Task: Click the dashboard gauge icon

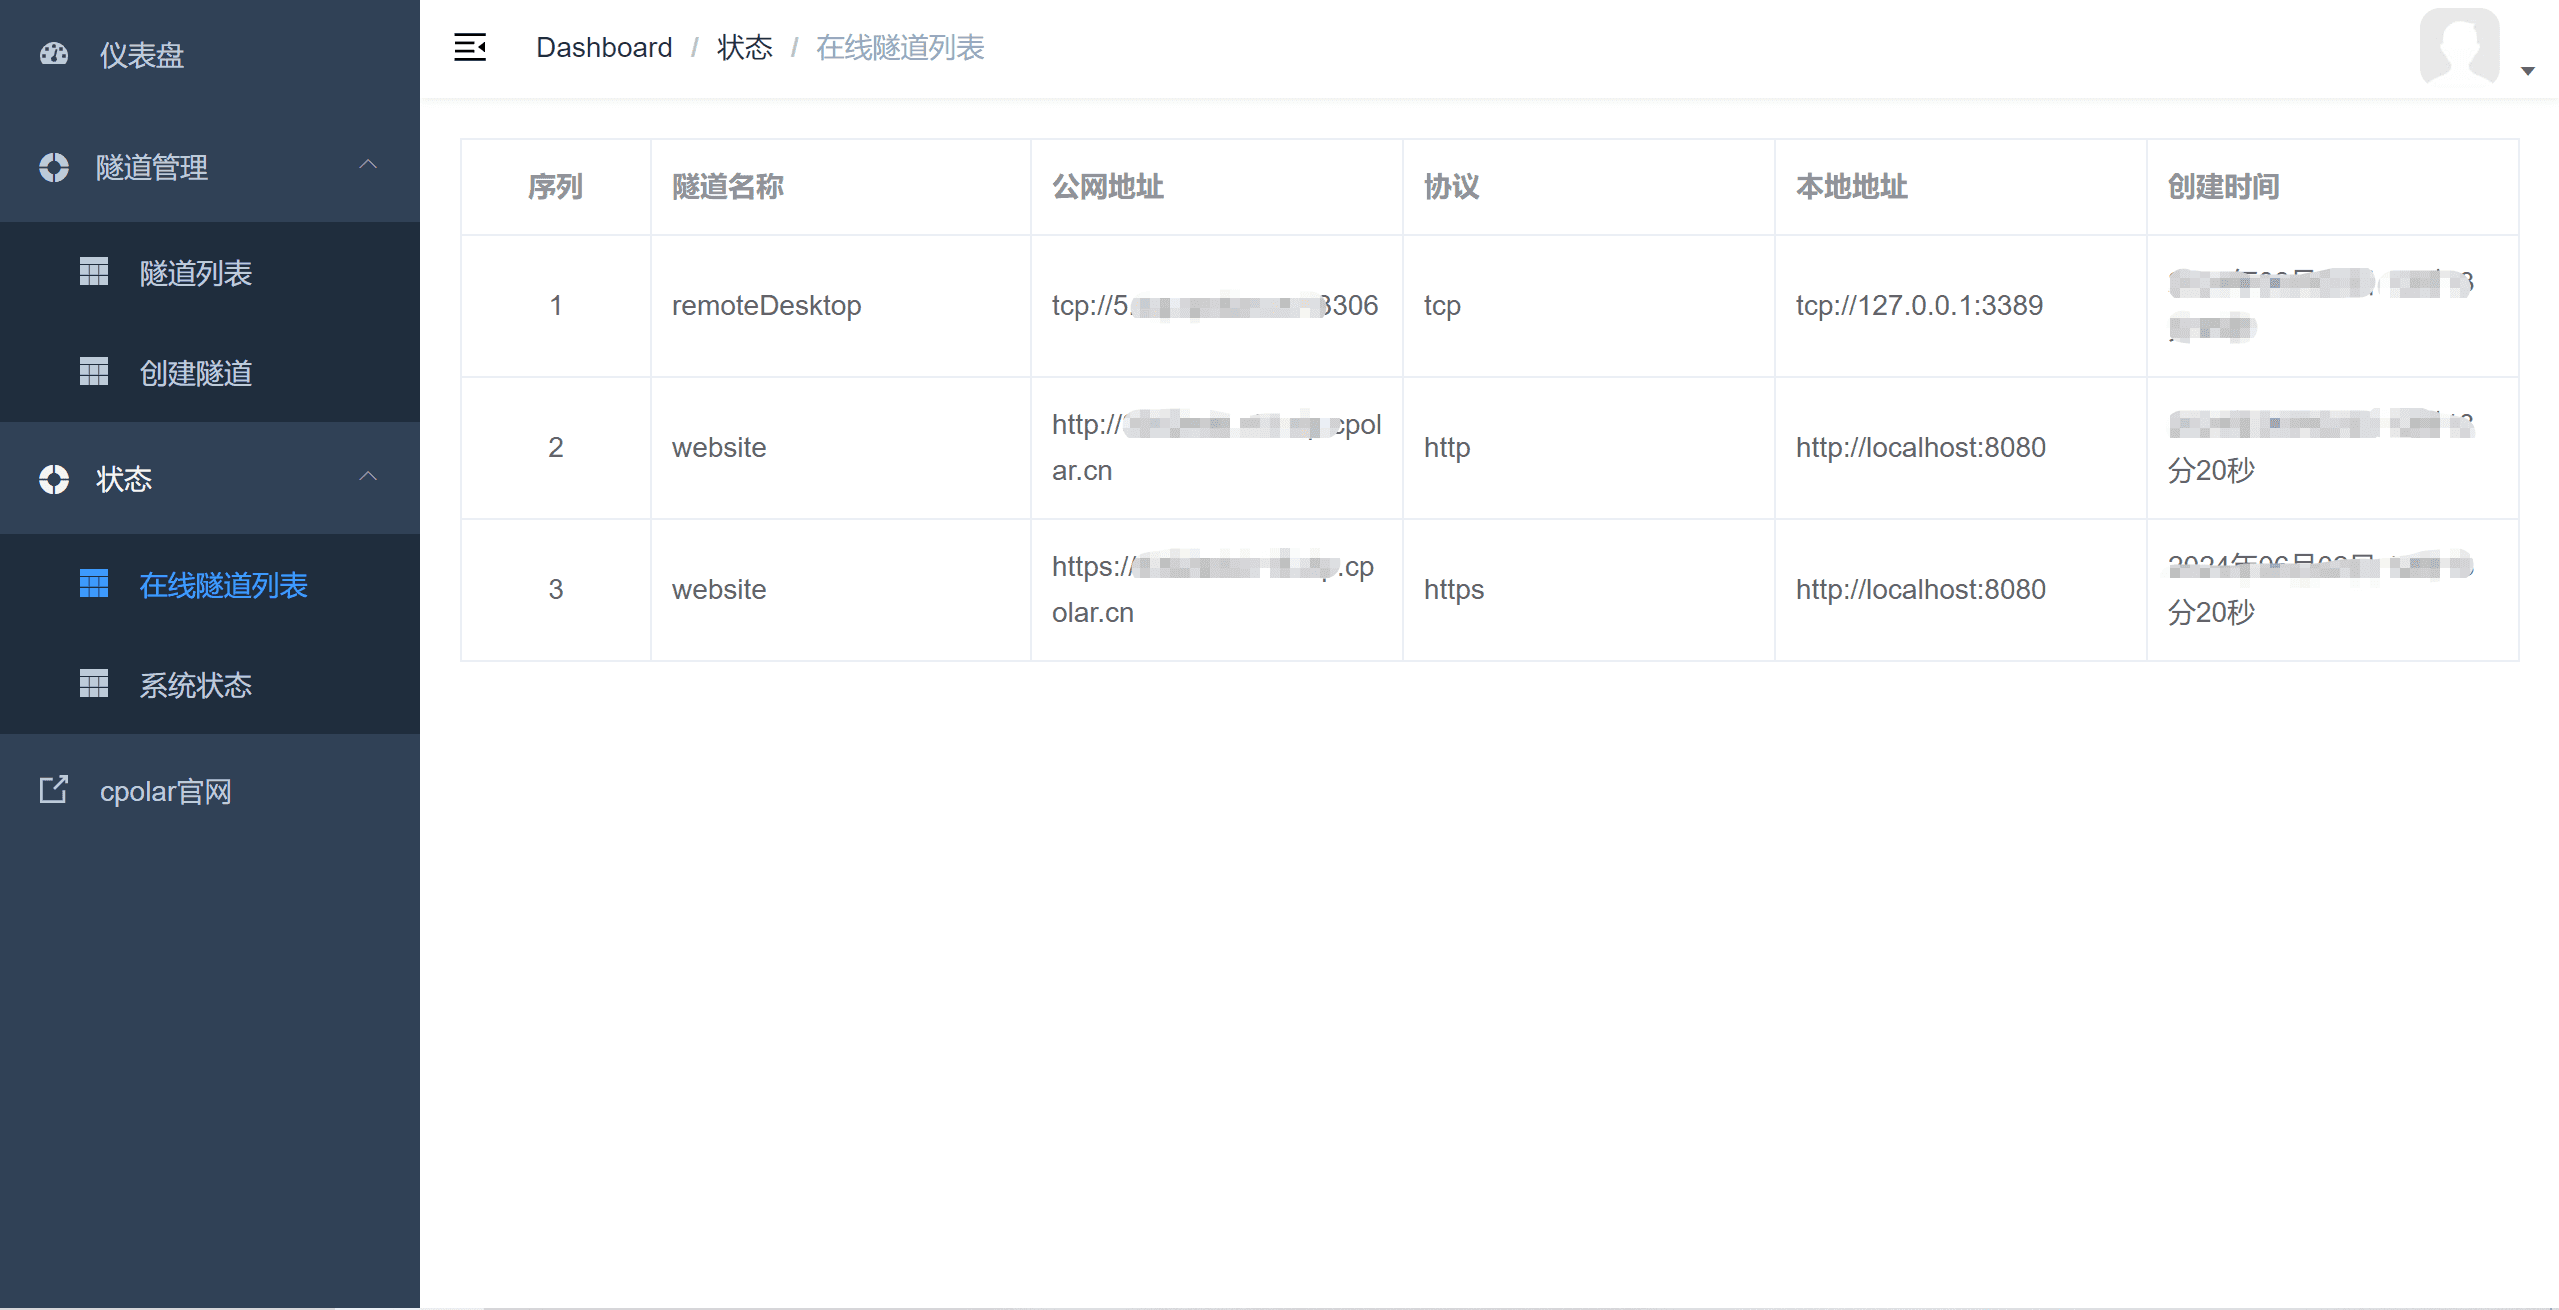Action: coord(54,54)
